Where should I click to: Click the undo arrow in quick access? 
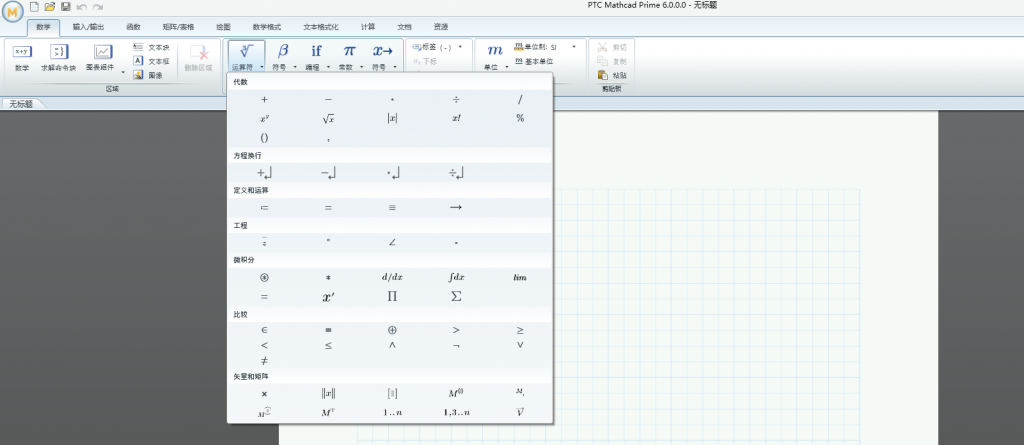pyautogui.click(x=82, y=7)
